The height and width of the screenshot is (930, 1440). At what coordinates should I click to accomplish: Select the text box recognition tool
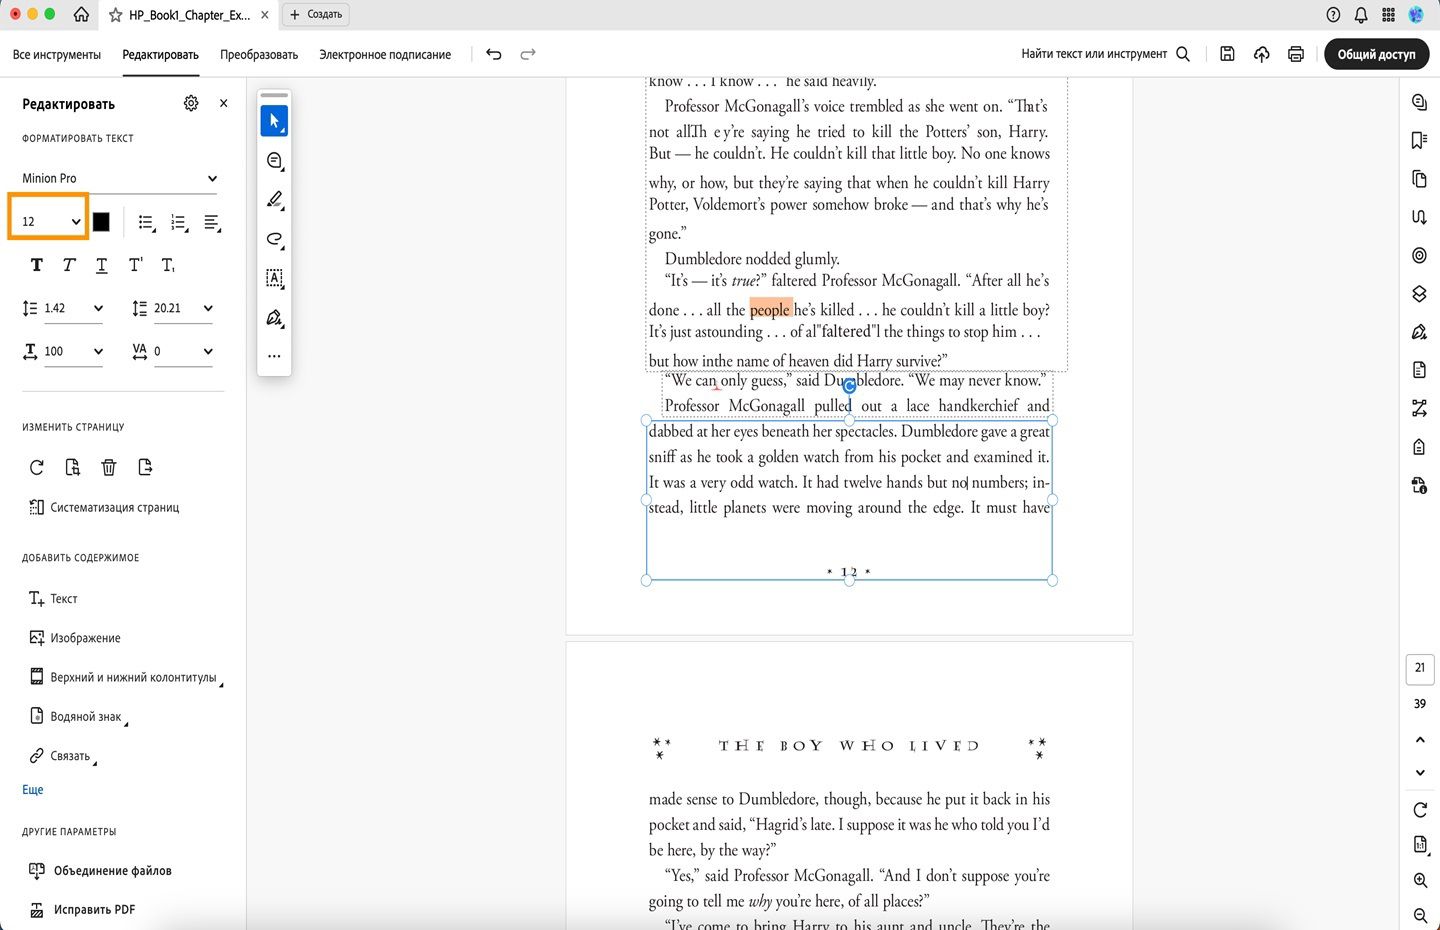(x=274, y=278)
